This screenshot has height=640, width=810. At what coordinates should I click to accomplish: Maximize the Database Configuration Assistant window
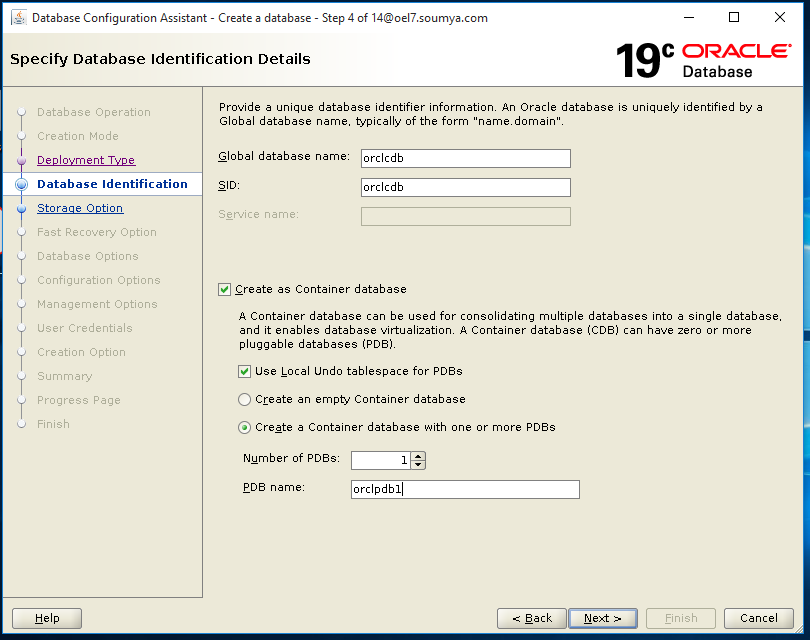(734, 18)
